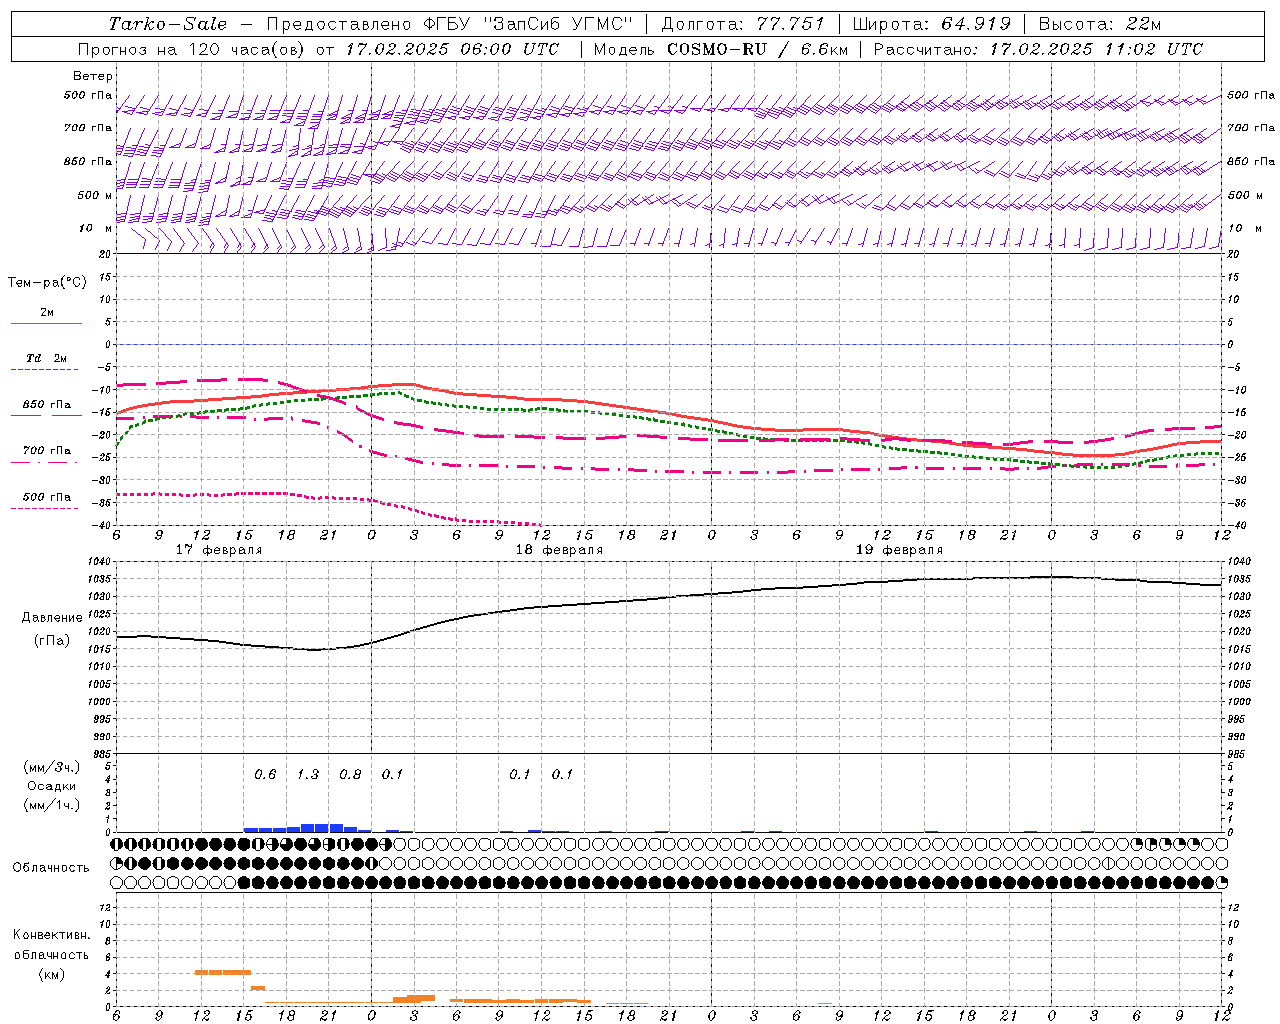Click the orange convective cloud bar at 4 km
The image size is (1280, 1024).
tap(222, 972)
